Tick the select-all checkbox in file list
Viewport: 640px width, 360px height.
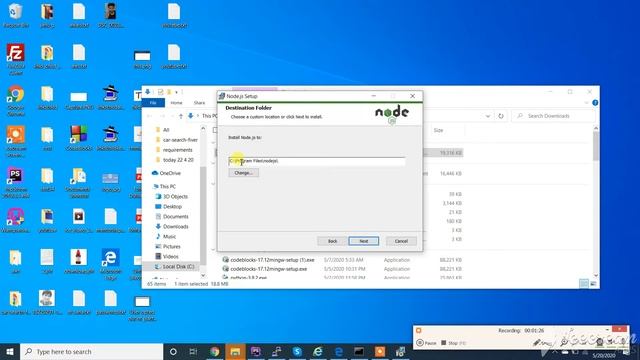pos(216,130)
